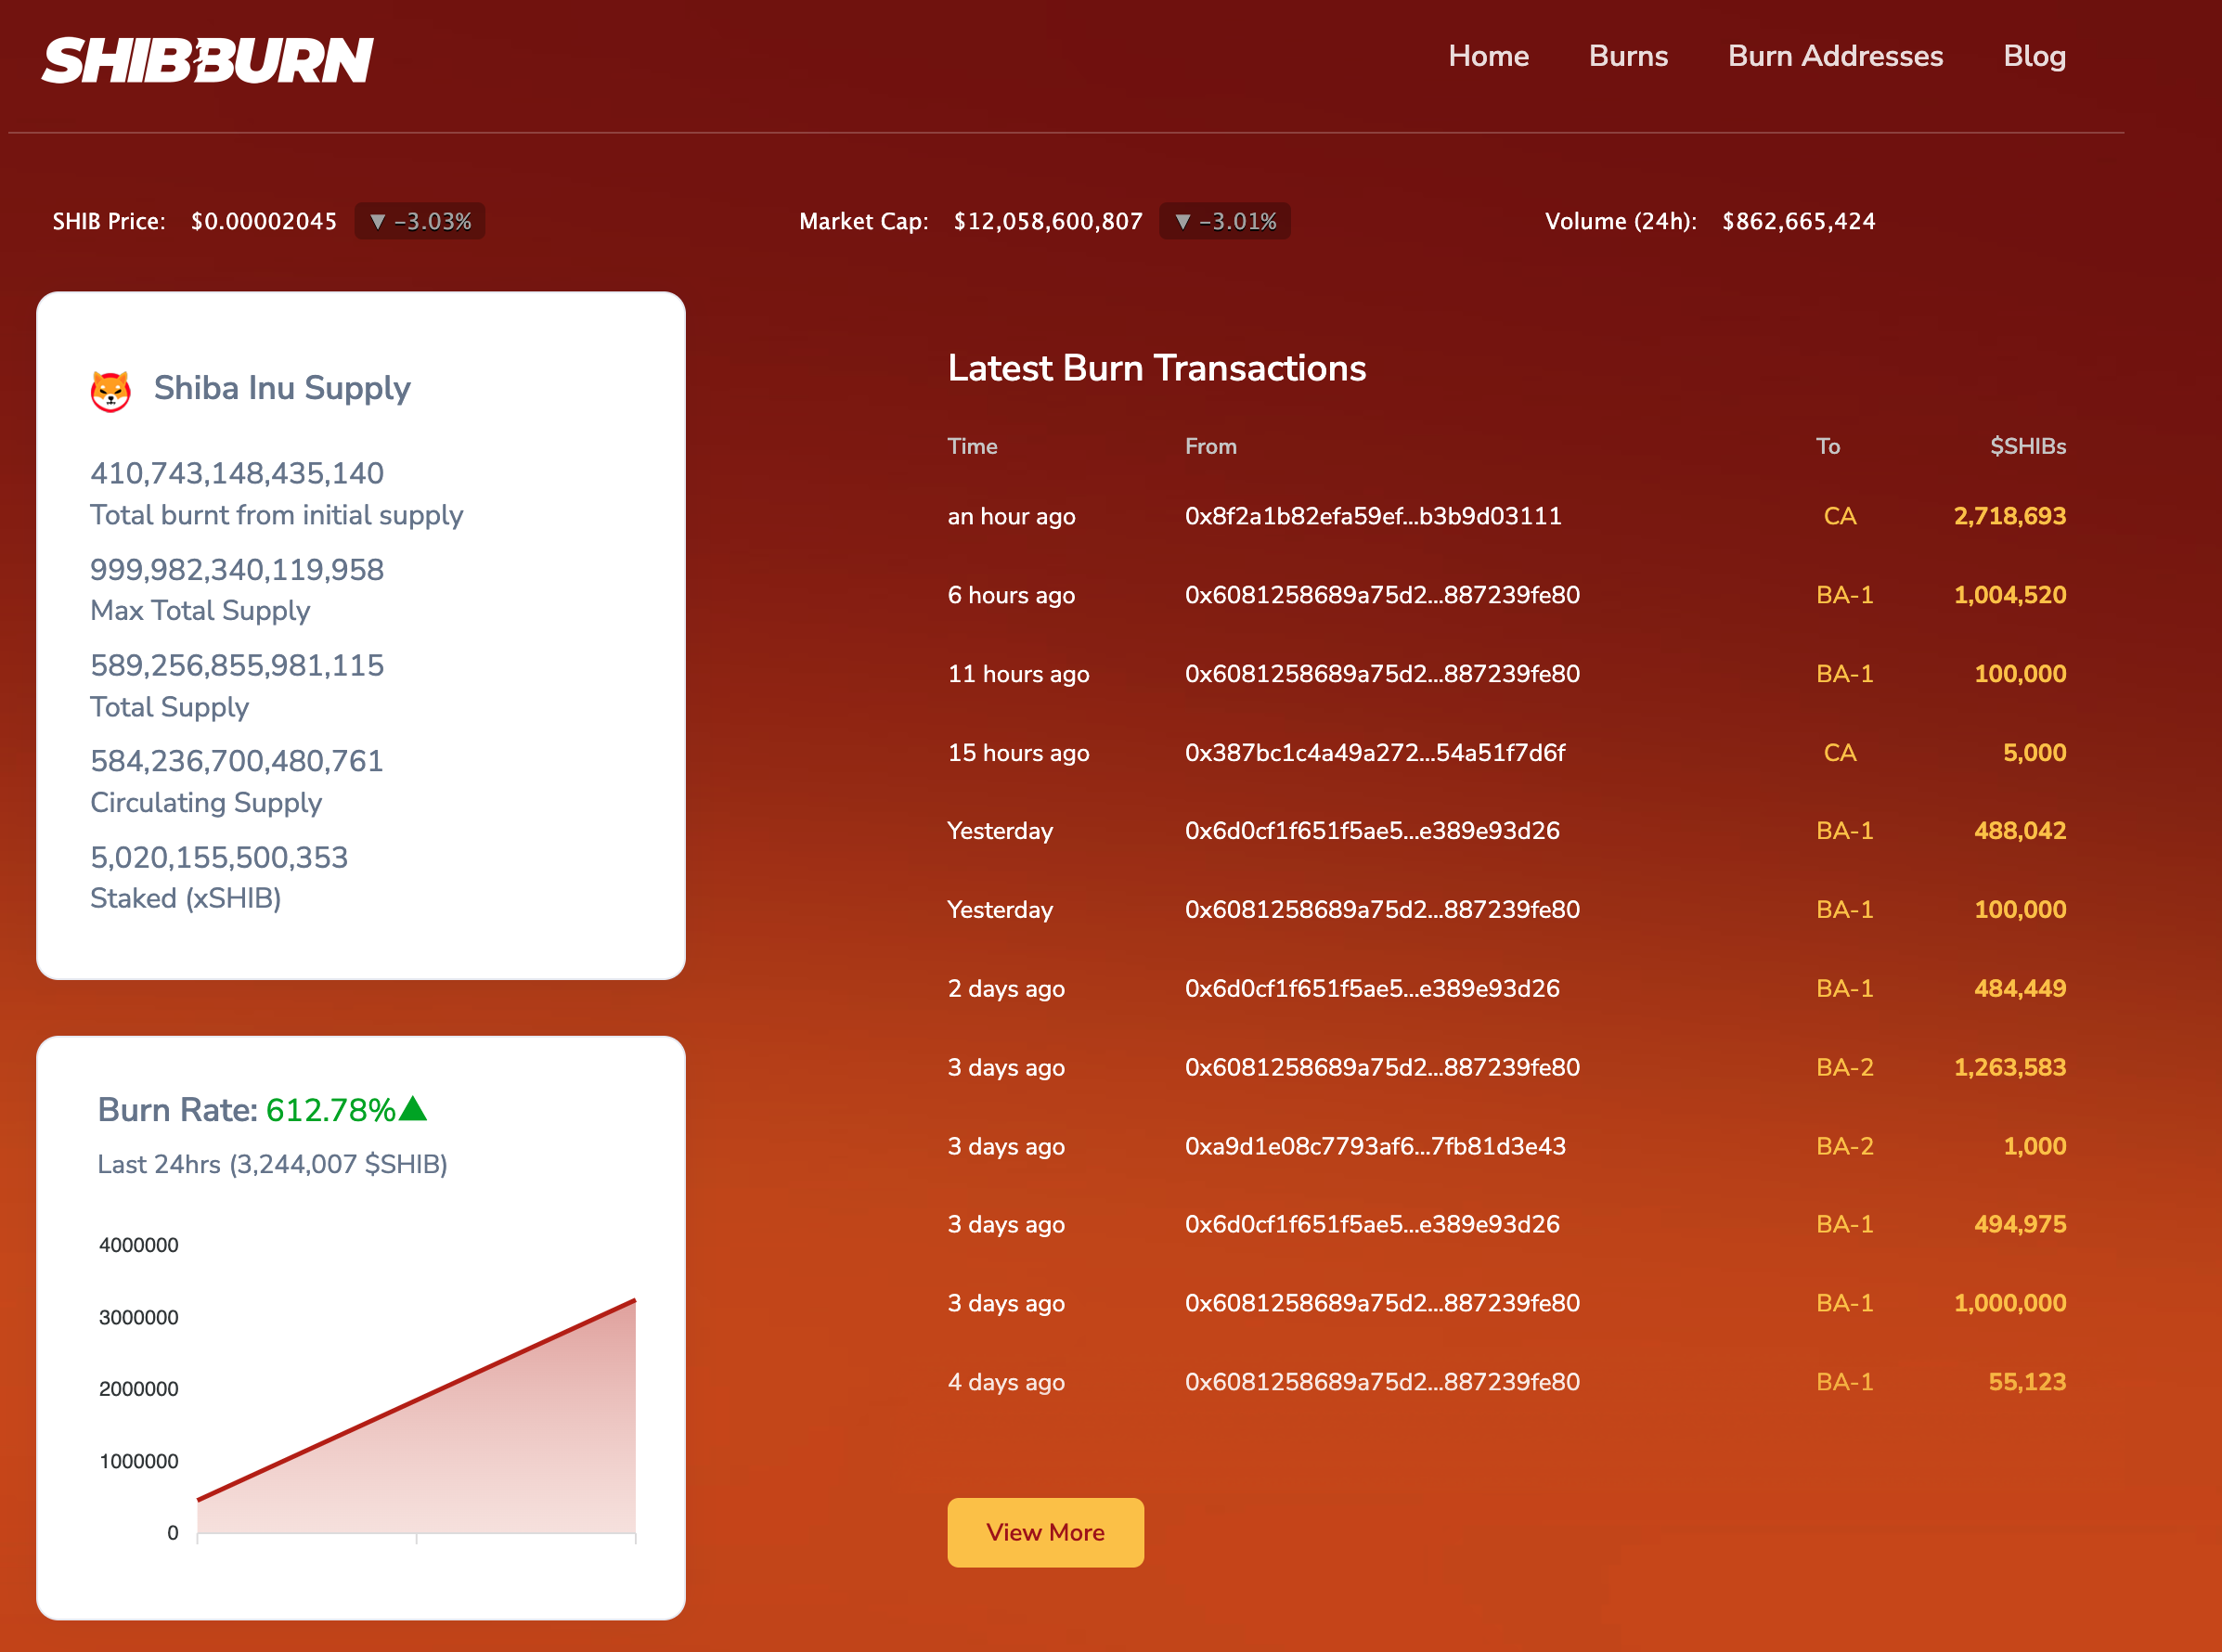Open sender address 0xa9d1e08c7793af6...7fb81d3e43

click(1375, 1146)
